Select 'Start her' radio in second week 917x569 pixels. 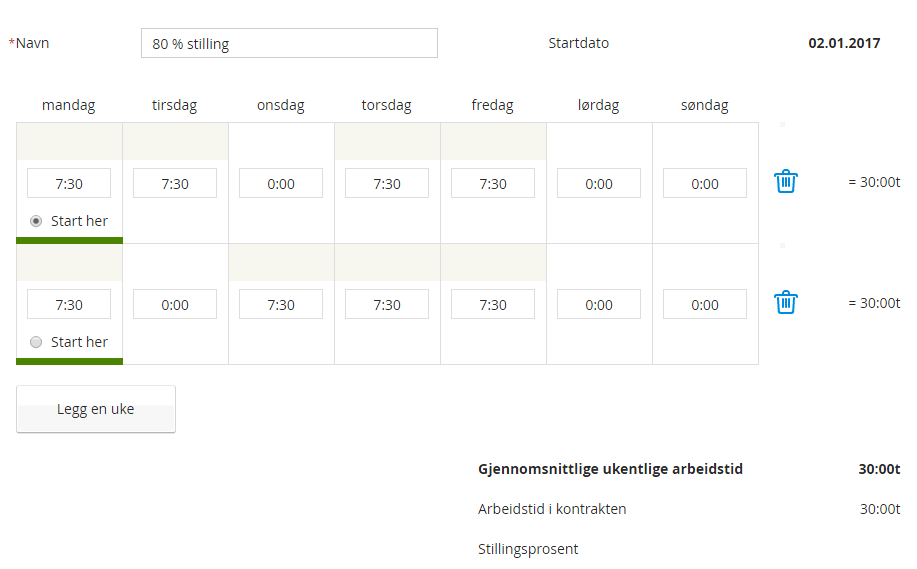37,342
